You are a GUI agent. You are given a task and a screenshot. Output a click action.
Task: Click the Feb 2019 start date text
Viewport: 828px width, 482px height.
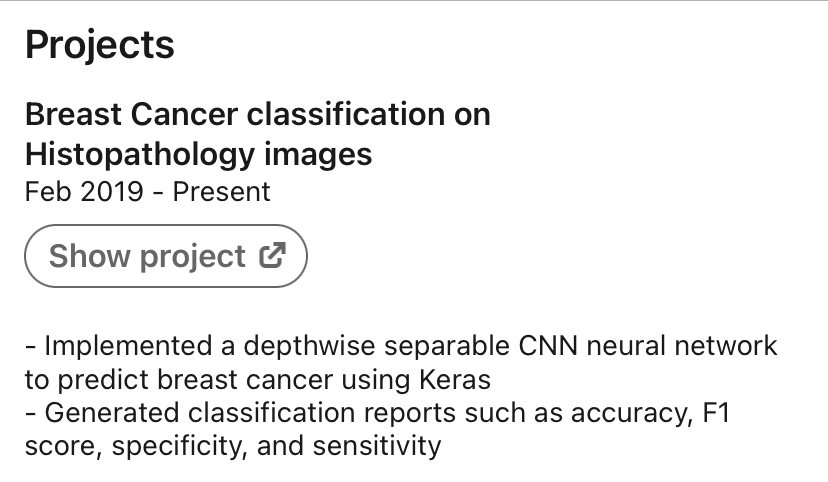[84, 191]
